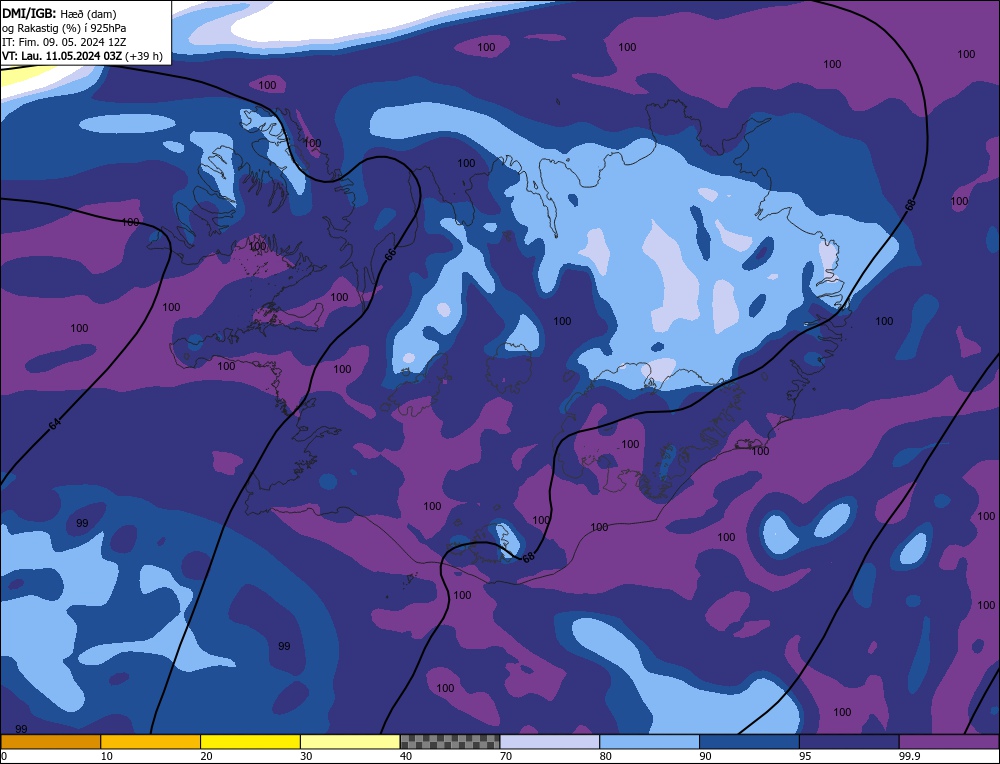The height and width of the screenshot is (764, 1000).
Task: Click the legend tick value '99.9'
Action: coord(908,756)
